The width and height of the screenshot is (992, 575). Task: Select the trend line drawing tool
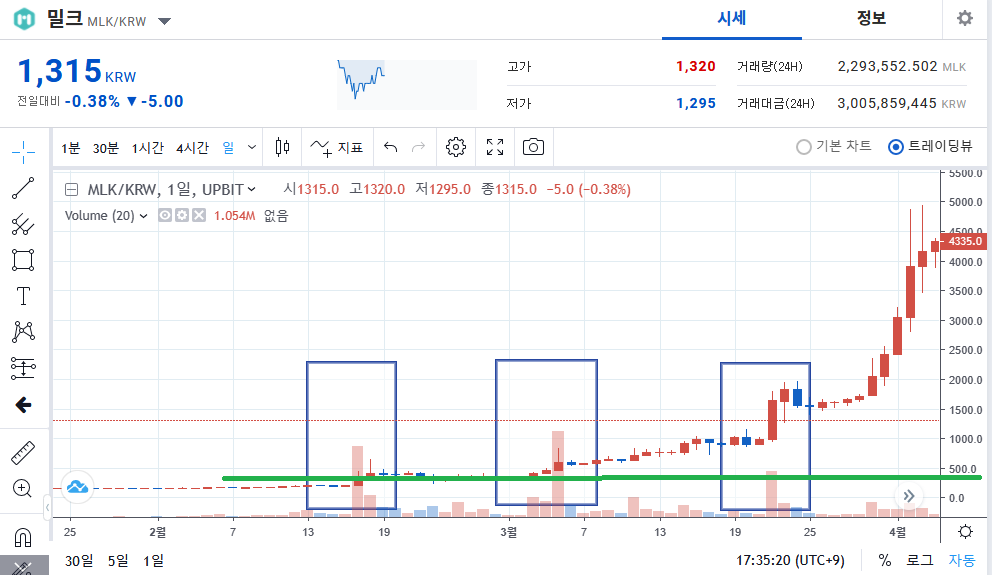click(23, 188)
